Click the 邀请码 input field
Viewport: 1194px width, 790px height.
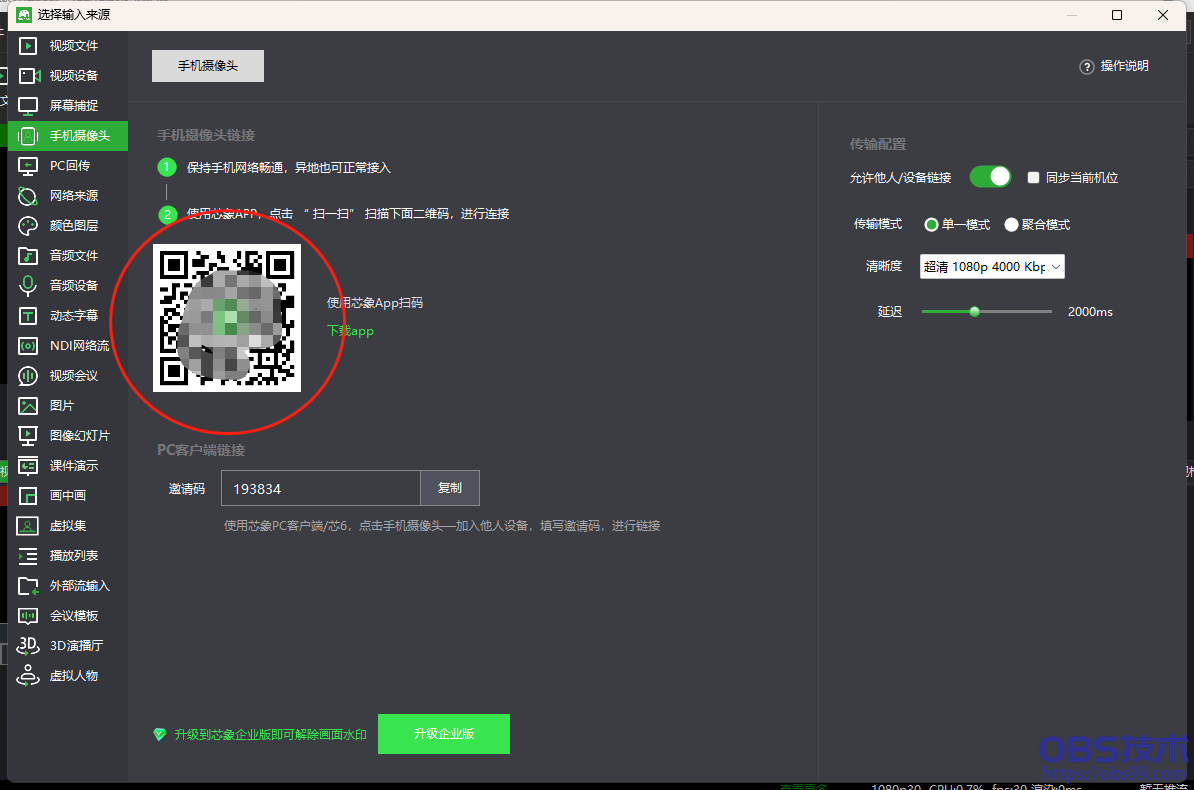click(x=321, y=488)
